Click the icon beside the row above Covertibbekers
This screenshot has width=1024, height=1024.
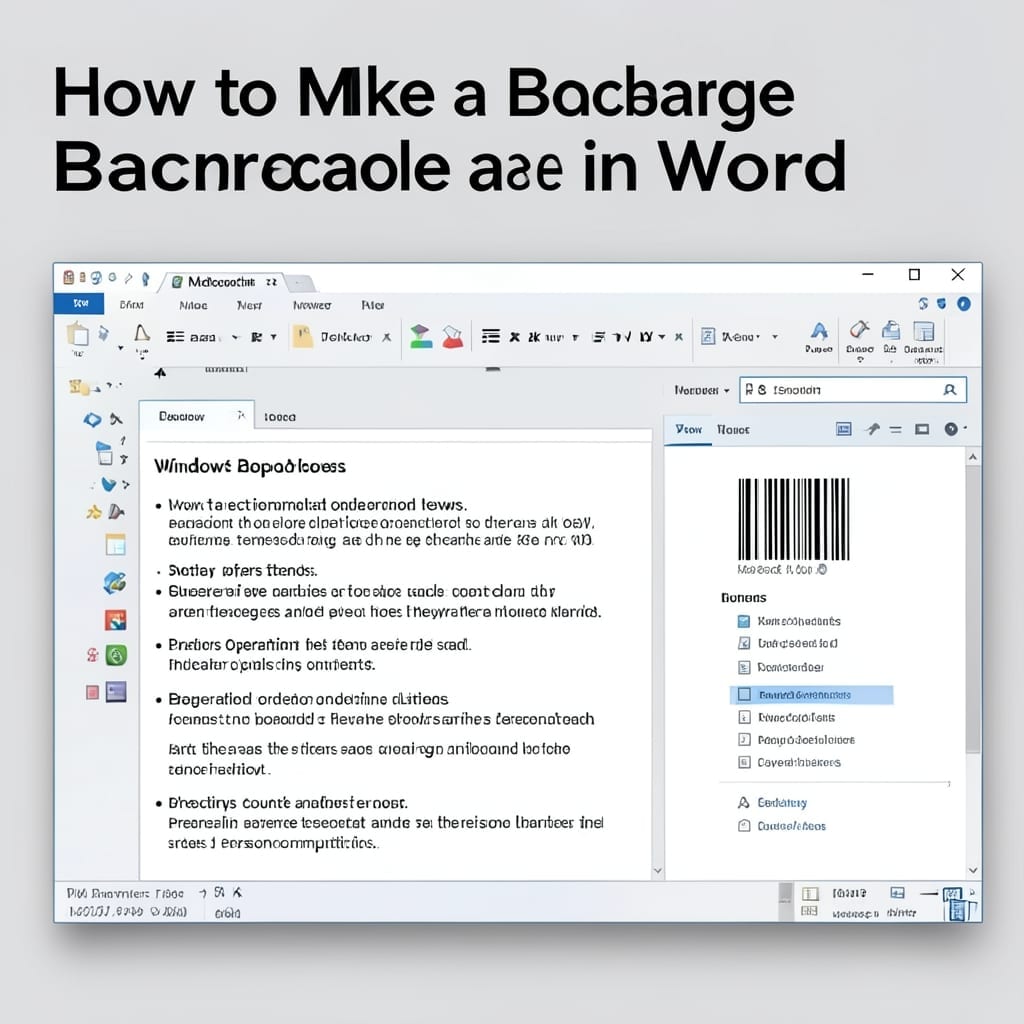click(x=744, y=739)
